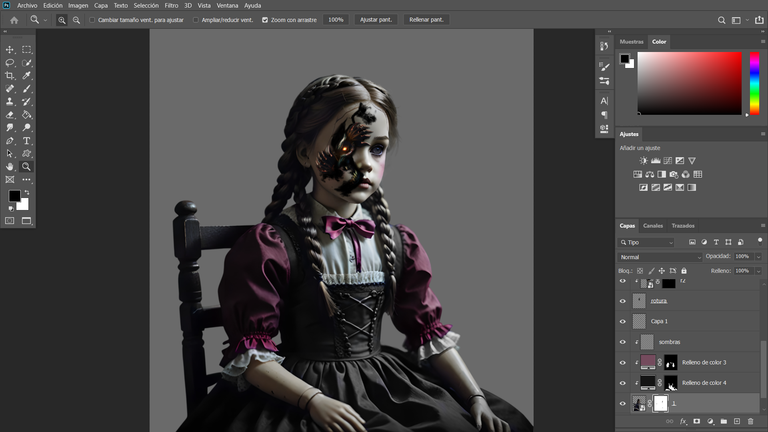
Task: Open the Capas panel menu
Action: [763, 226]
